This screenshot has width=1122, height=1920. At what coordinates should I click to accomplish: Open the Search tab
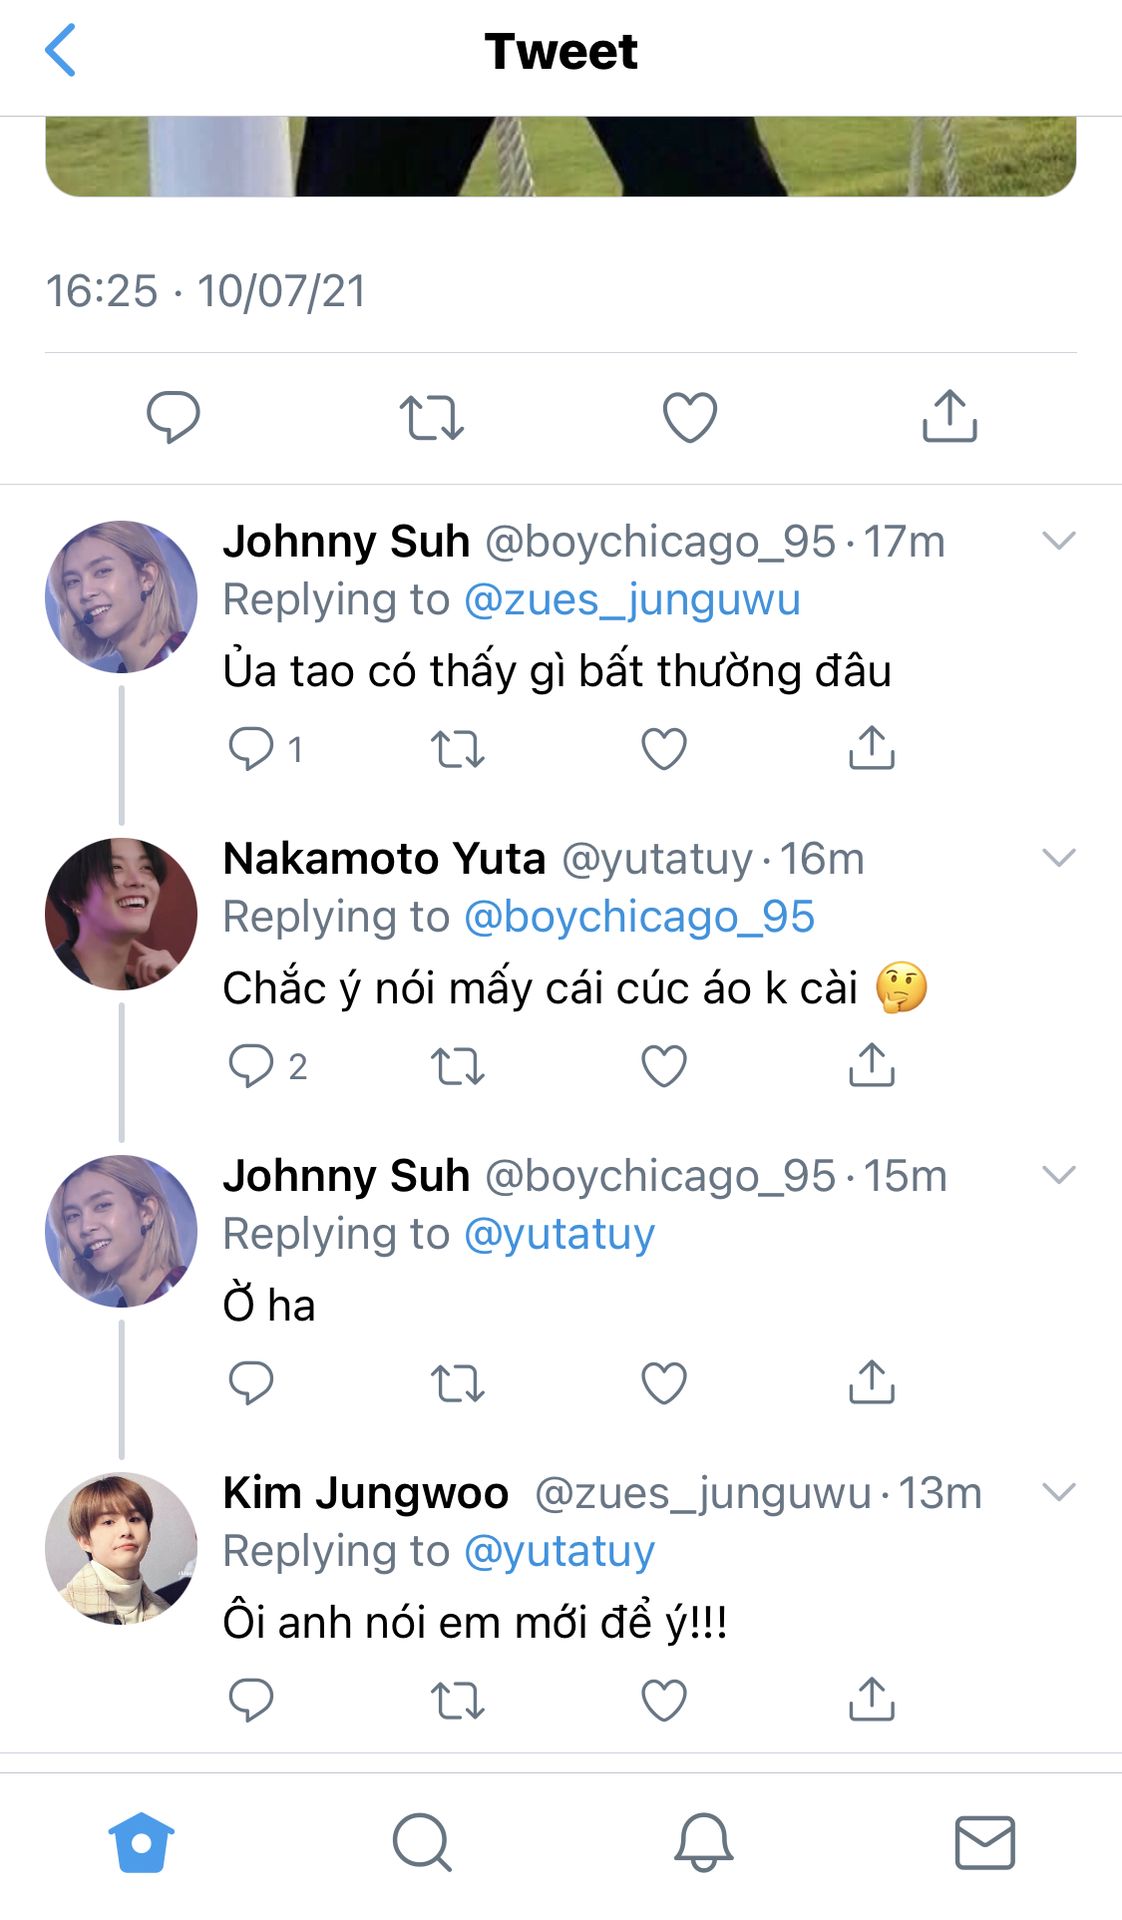tap(422, 1842)
